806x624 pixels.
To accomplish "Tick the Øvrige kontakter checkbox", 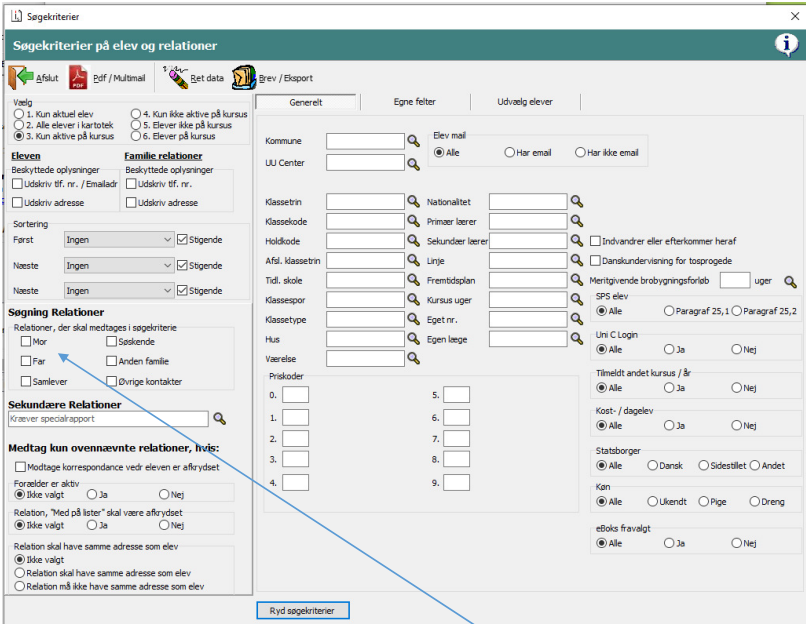I will tap(112, 381).
